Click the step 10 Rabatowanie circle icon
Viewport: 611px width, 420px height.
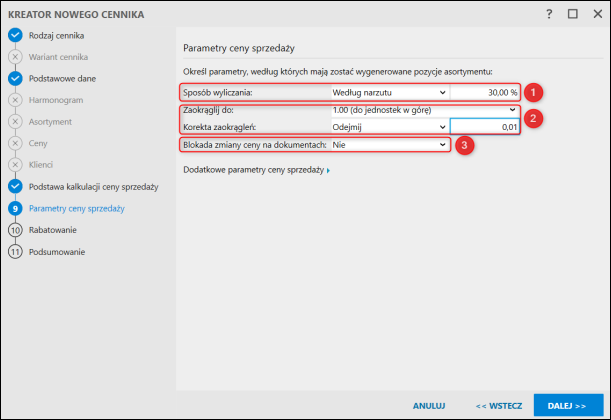15,230
